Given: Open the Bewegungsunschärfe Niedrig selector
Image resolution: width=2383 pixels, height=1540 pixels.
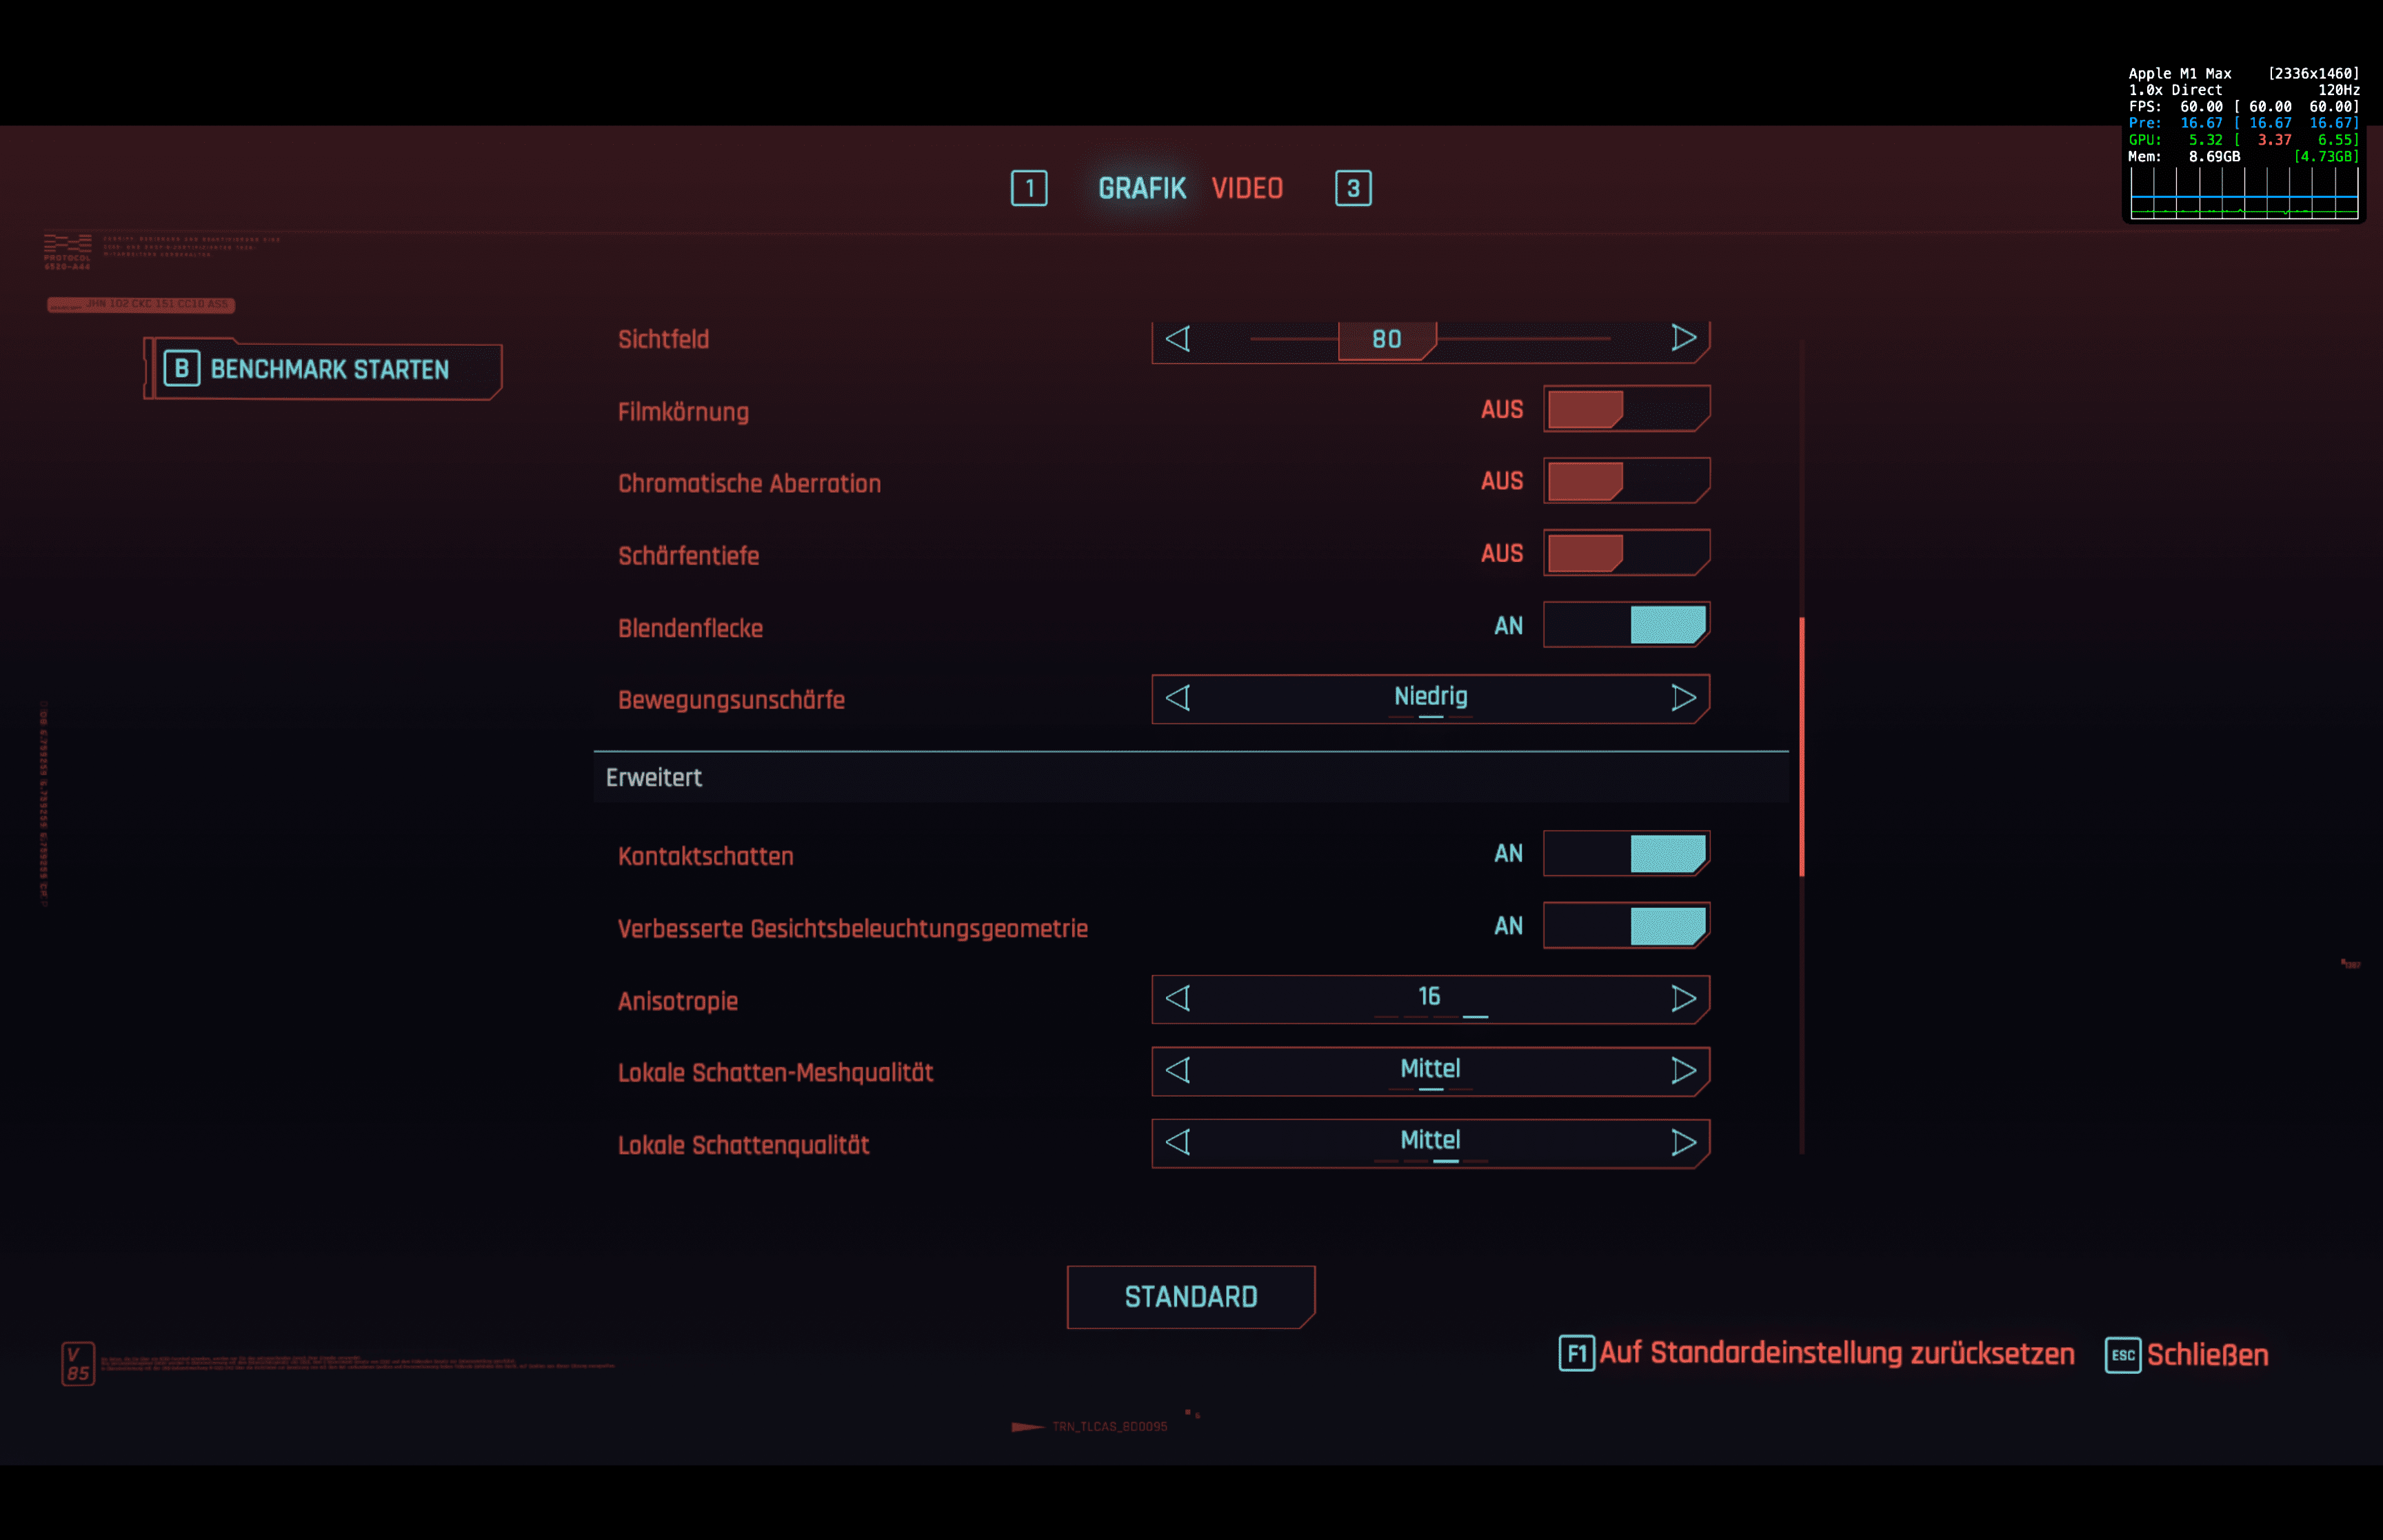Looking at the screenshot, I should 1431,698.
